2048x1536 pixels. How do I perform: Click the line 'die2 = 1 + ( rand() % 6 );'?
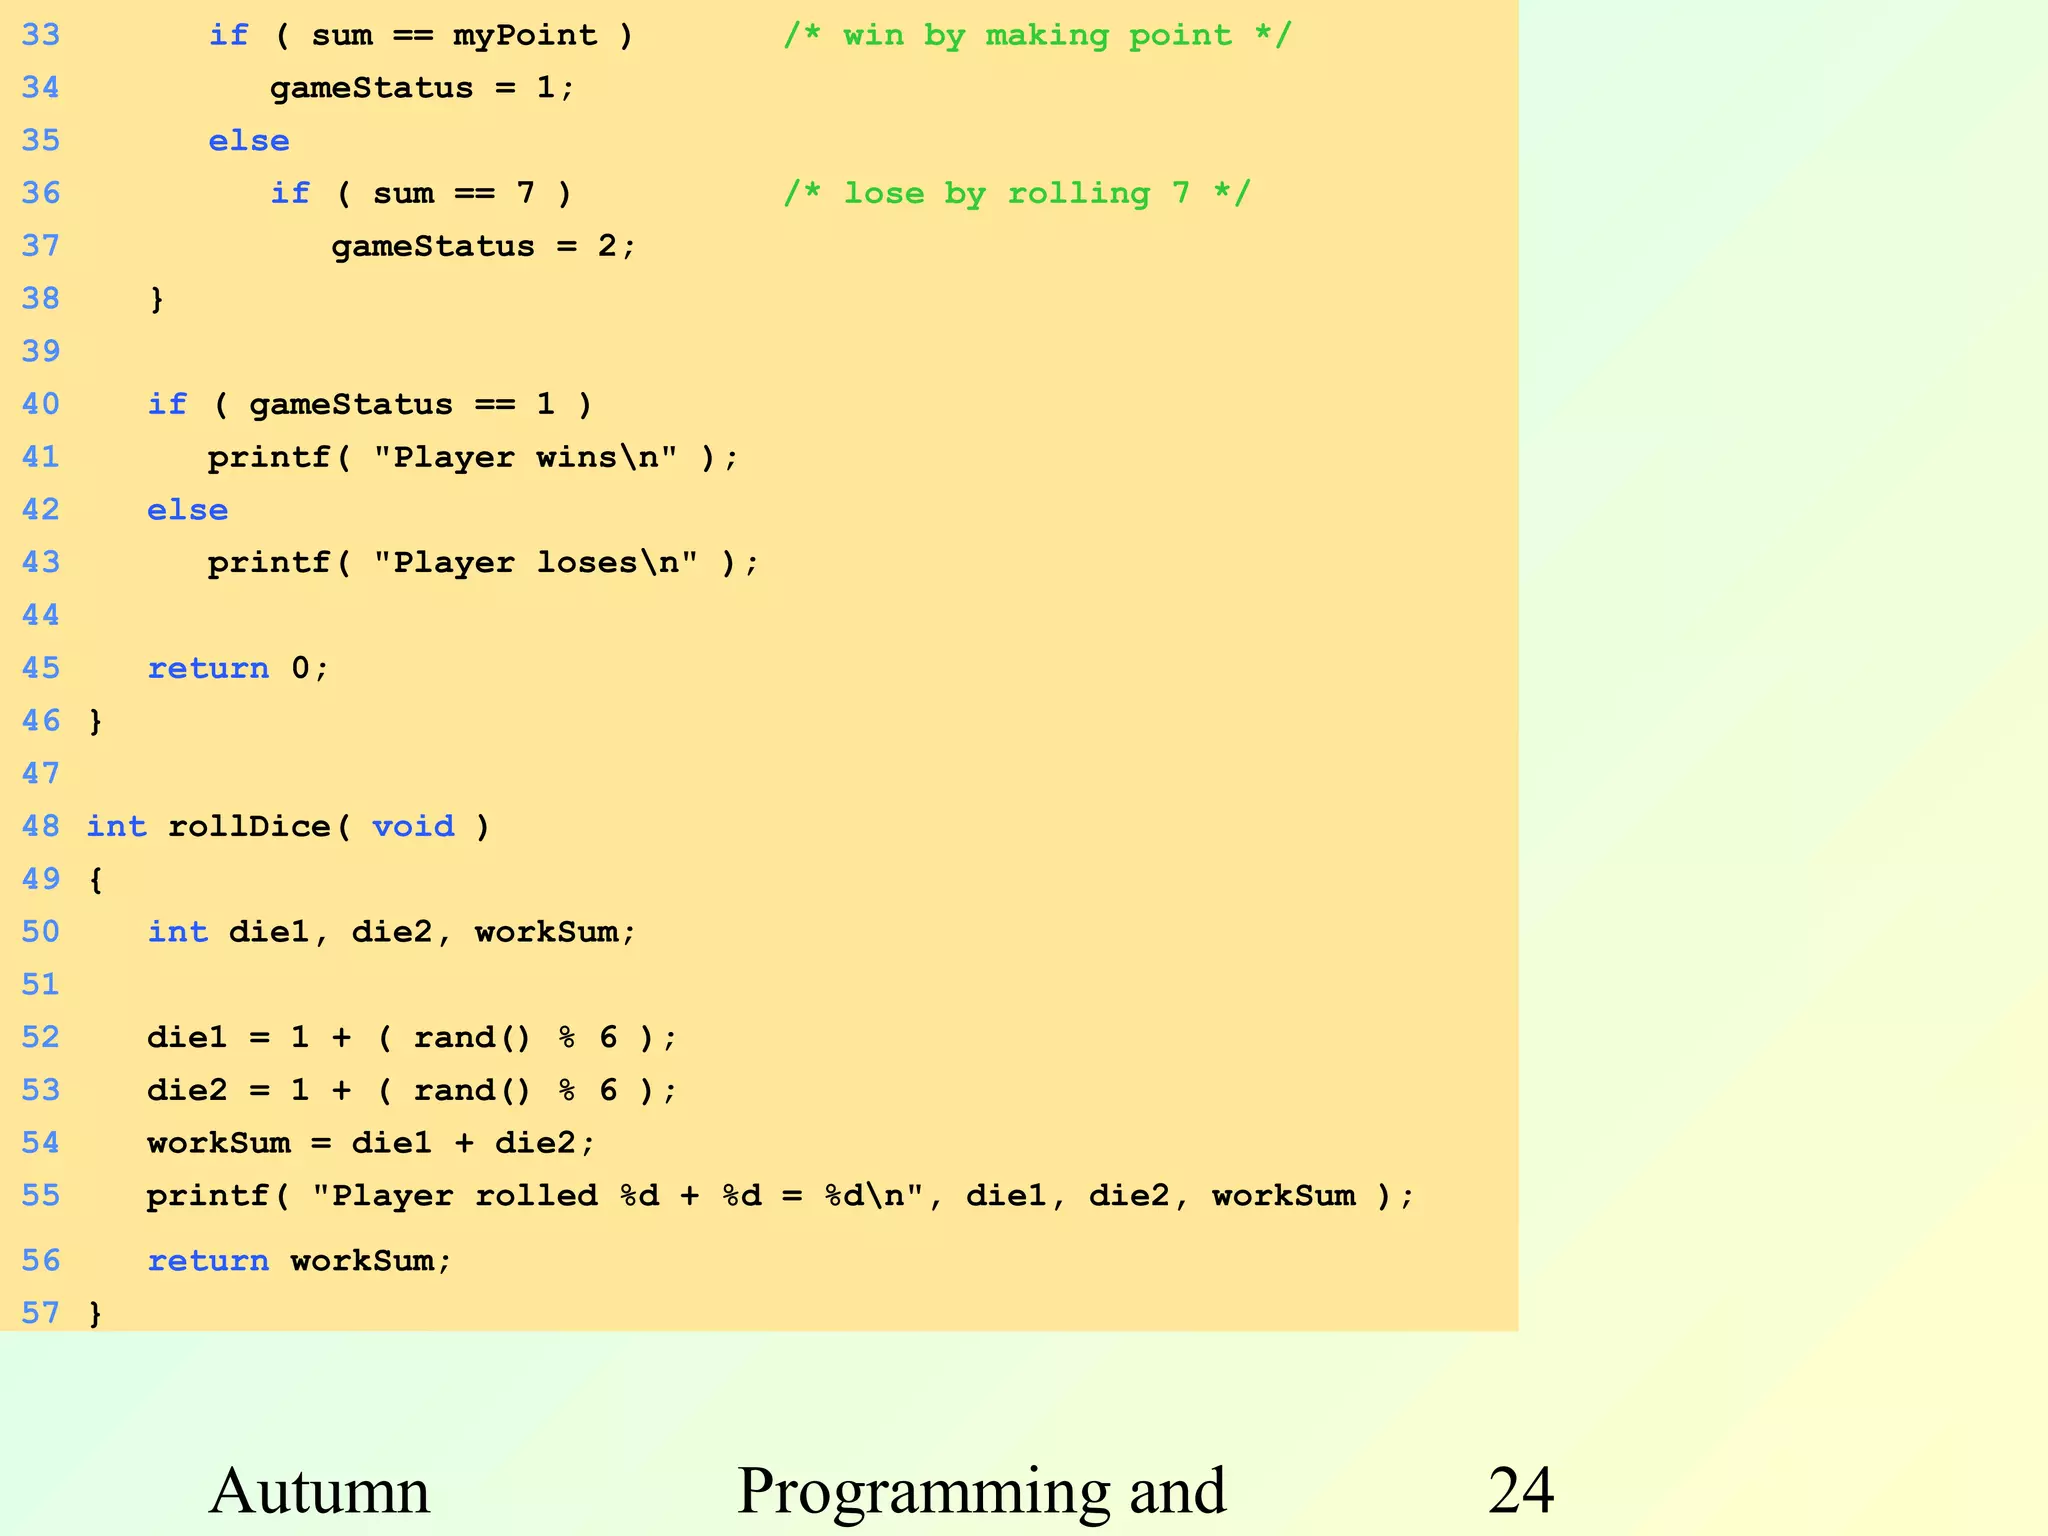(x=412, y=1090)
